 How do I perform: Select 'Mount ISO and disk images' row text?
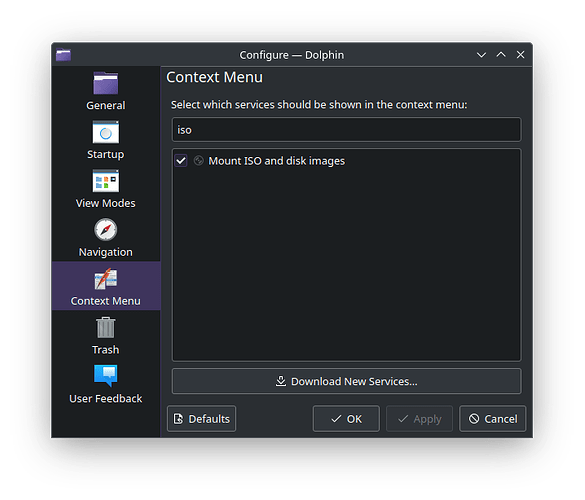click(276, 161)
